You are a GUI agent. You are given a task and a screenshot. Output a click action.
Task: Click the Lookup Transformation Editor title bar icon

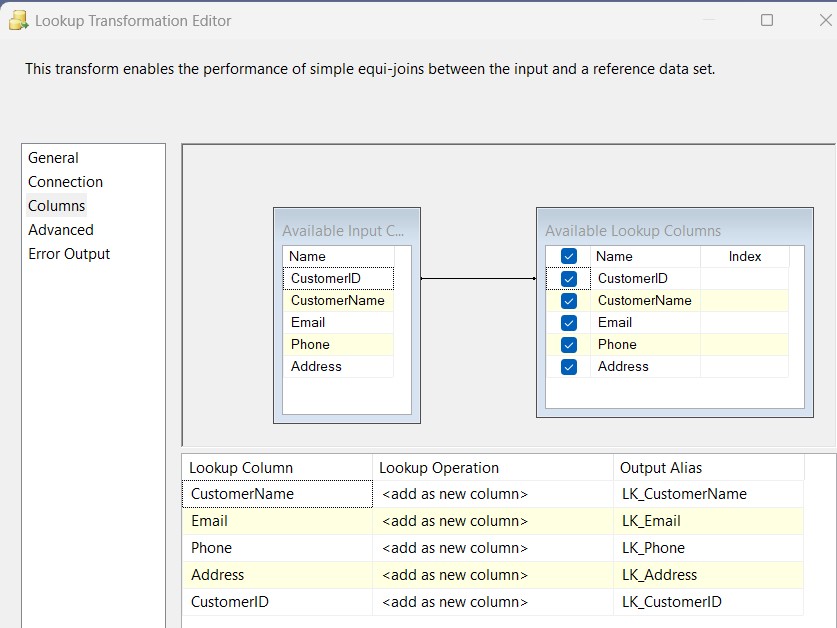click(17, 19)
